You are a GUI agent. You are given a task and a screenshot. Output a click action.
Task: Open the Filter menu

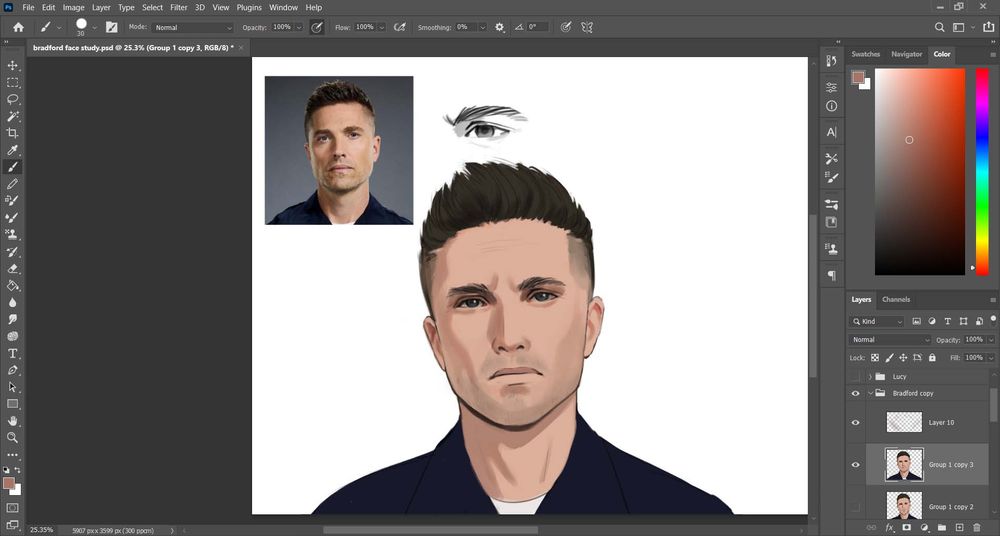(178, 7)
